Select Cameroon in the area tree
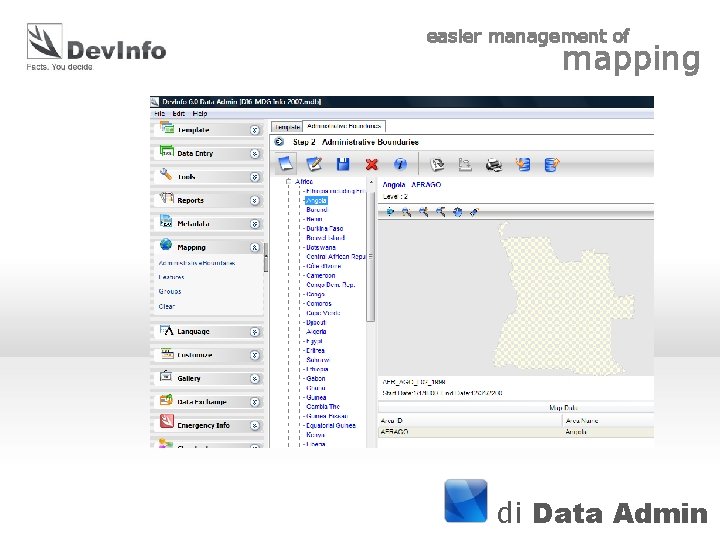This screenshot has height=540, width=720. (321, 276)
